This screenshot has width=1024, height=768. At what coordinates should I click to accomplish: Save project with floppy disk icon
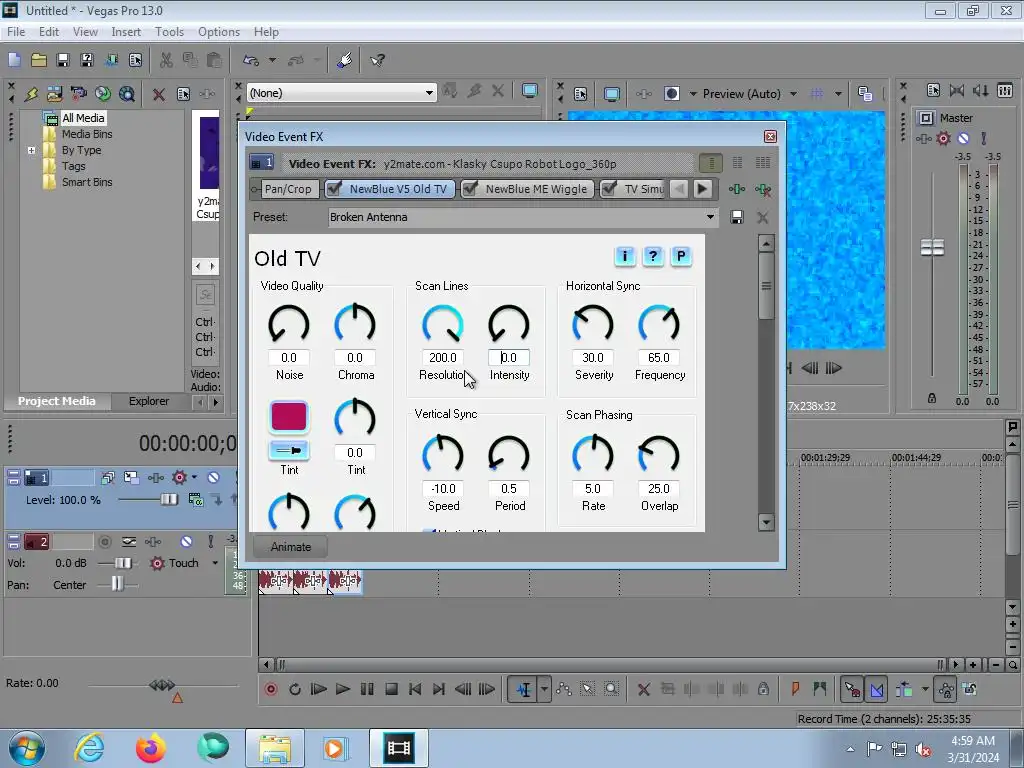click(63, 60)
